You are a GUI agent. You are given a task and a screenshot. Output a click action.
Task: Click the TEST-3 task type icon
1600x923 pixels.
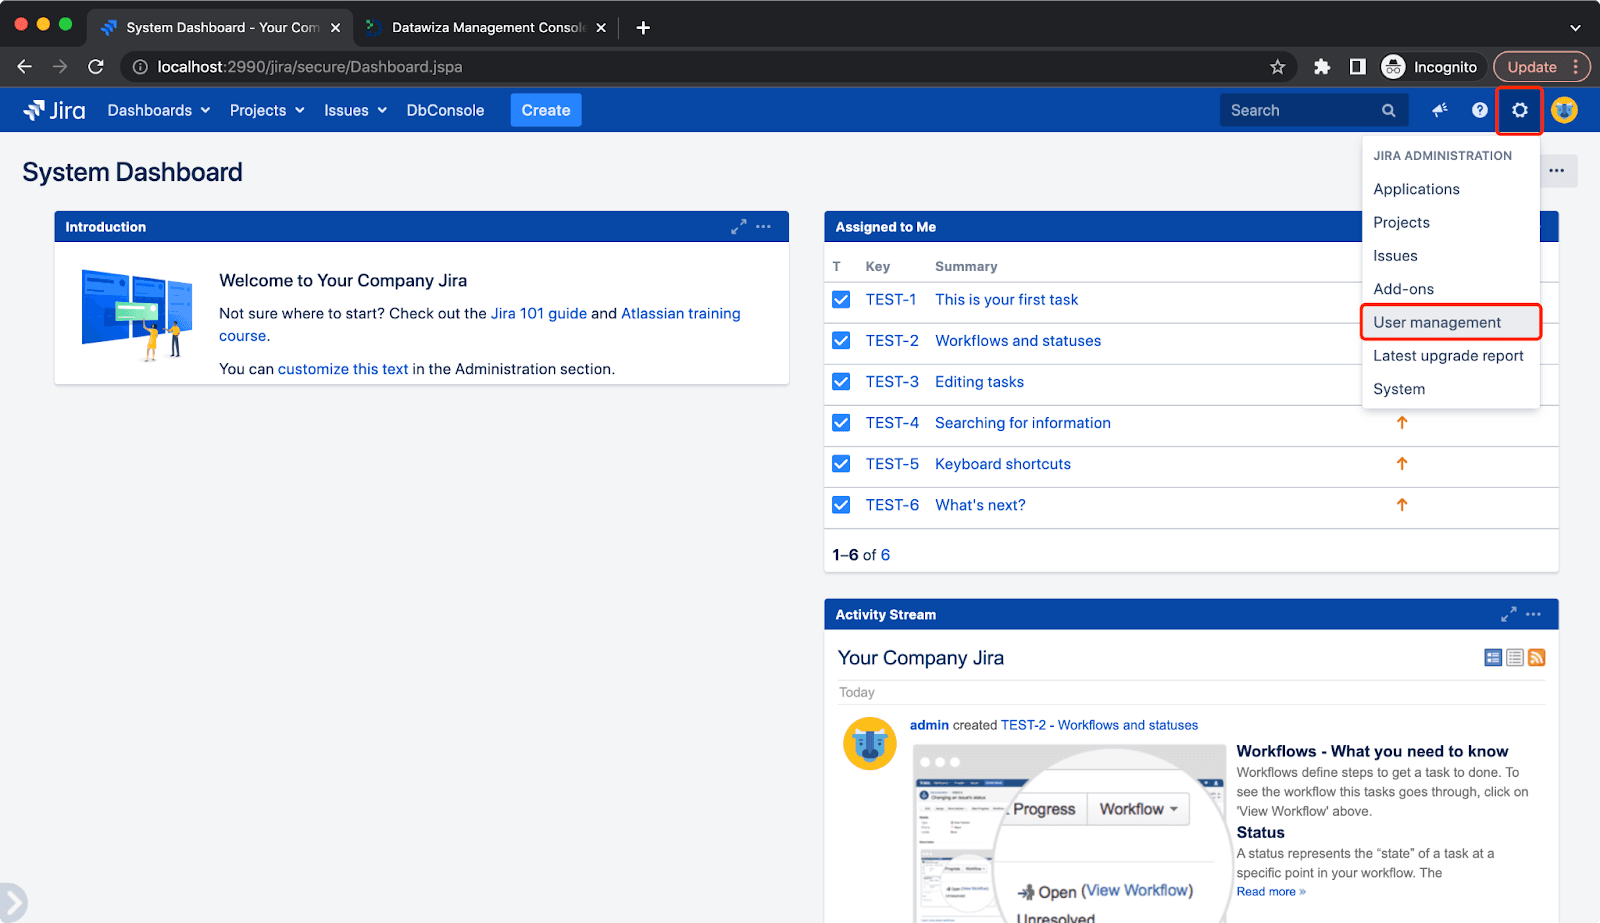841,382
